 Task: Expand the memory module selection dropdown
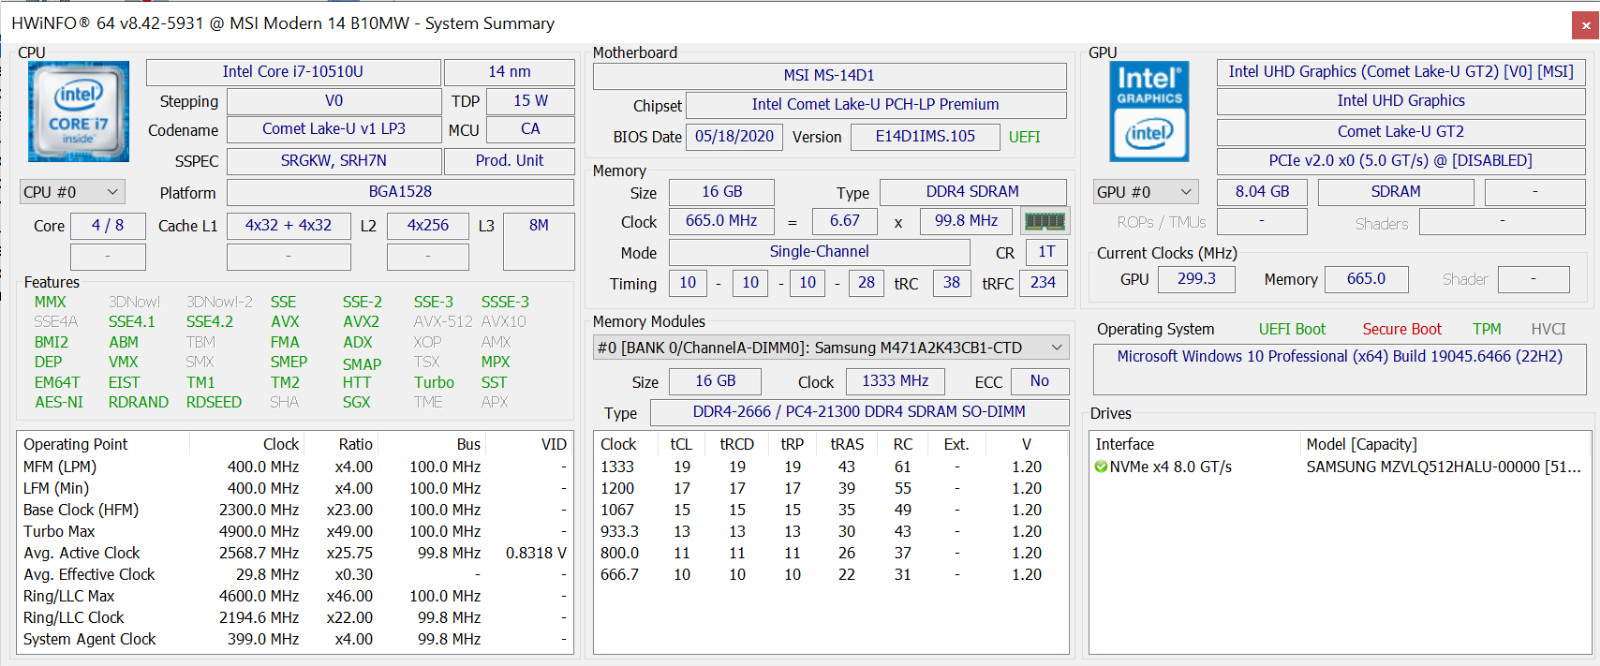(831, 348)
